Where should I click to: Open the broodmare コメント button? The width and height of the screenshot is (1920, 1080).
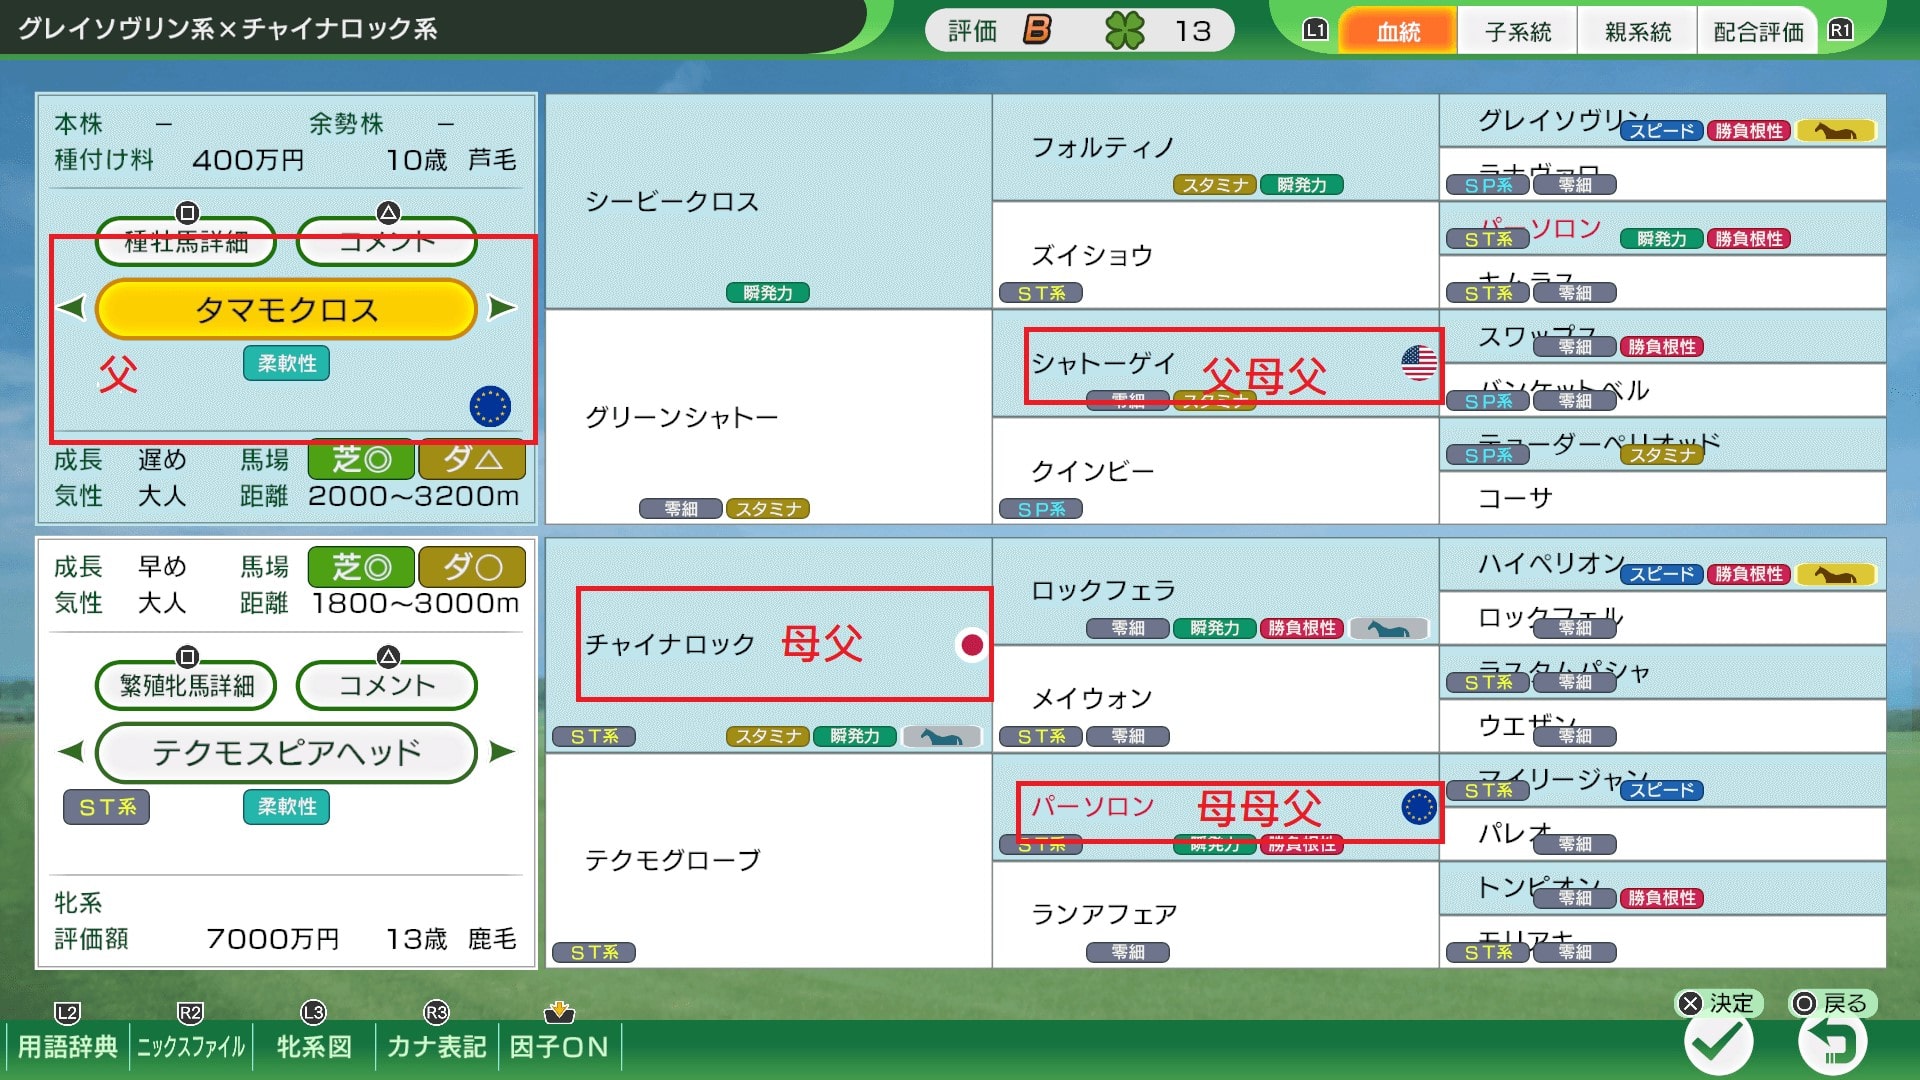pyautogui.click(x=387, y=685)
